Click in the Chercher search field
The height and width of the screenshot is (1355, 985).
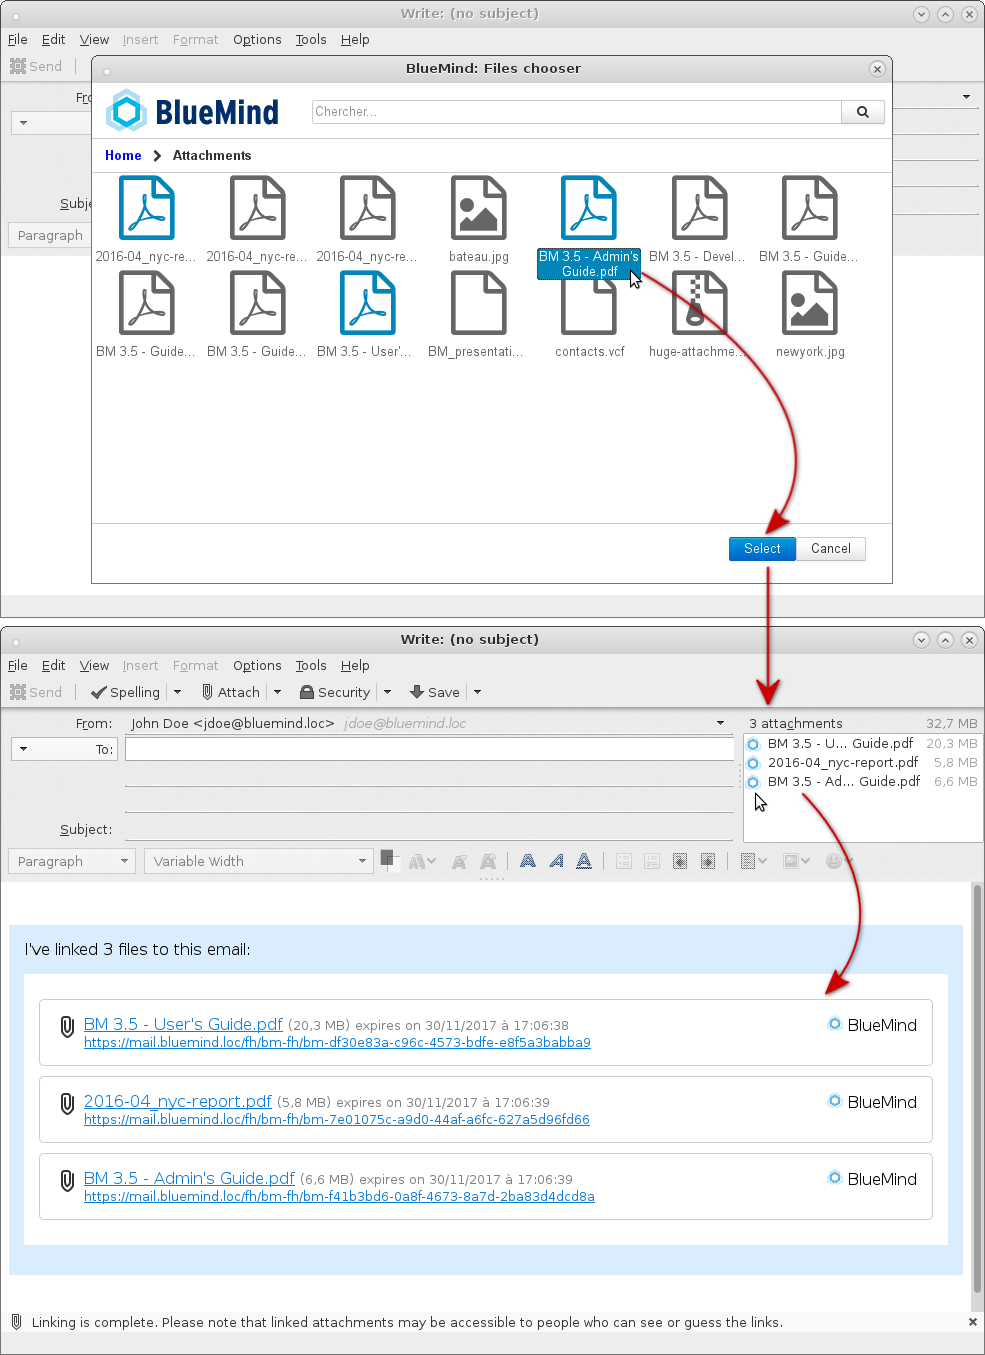(x=577, y=112)
